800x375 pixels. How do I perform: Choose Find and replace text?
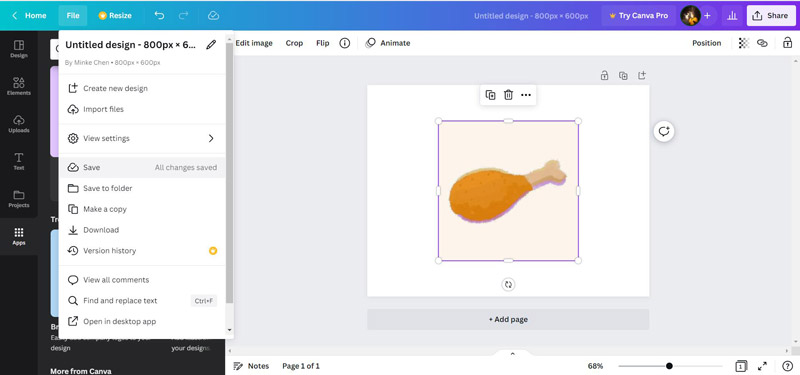(x=142, y=301)
